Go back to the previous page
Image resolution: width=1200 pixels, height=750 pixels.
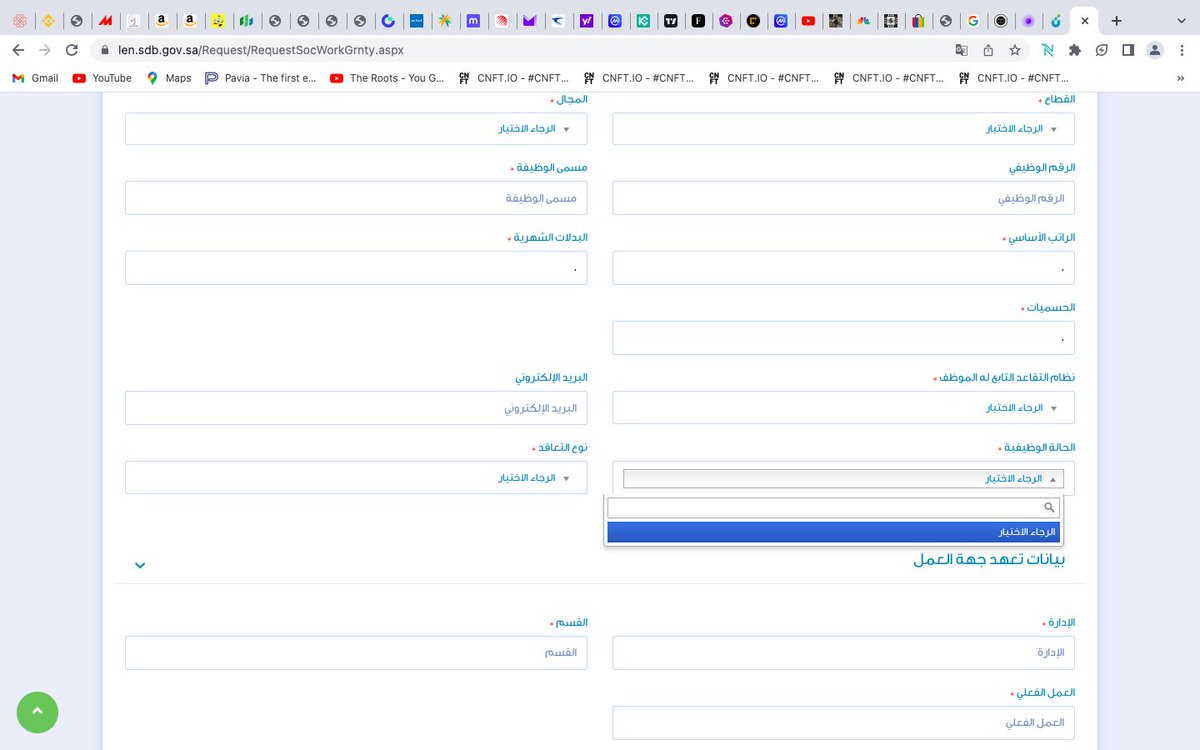point(18,50)
